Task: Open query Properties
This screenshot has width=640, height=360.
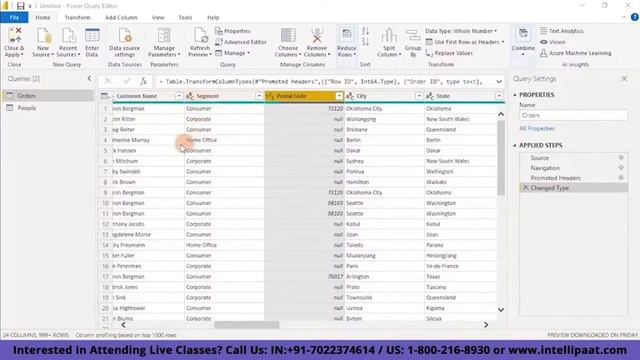Action: 233,31
